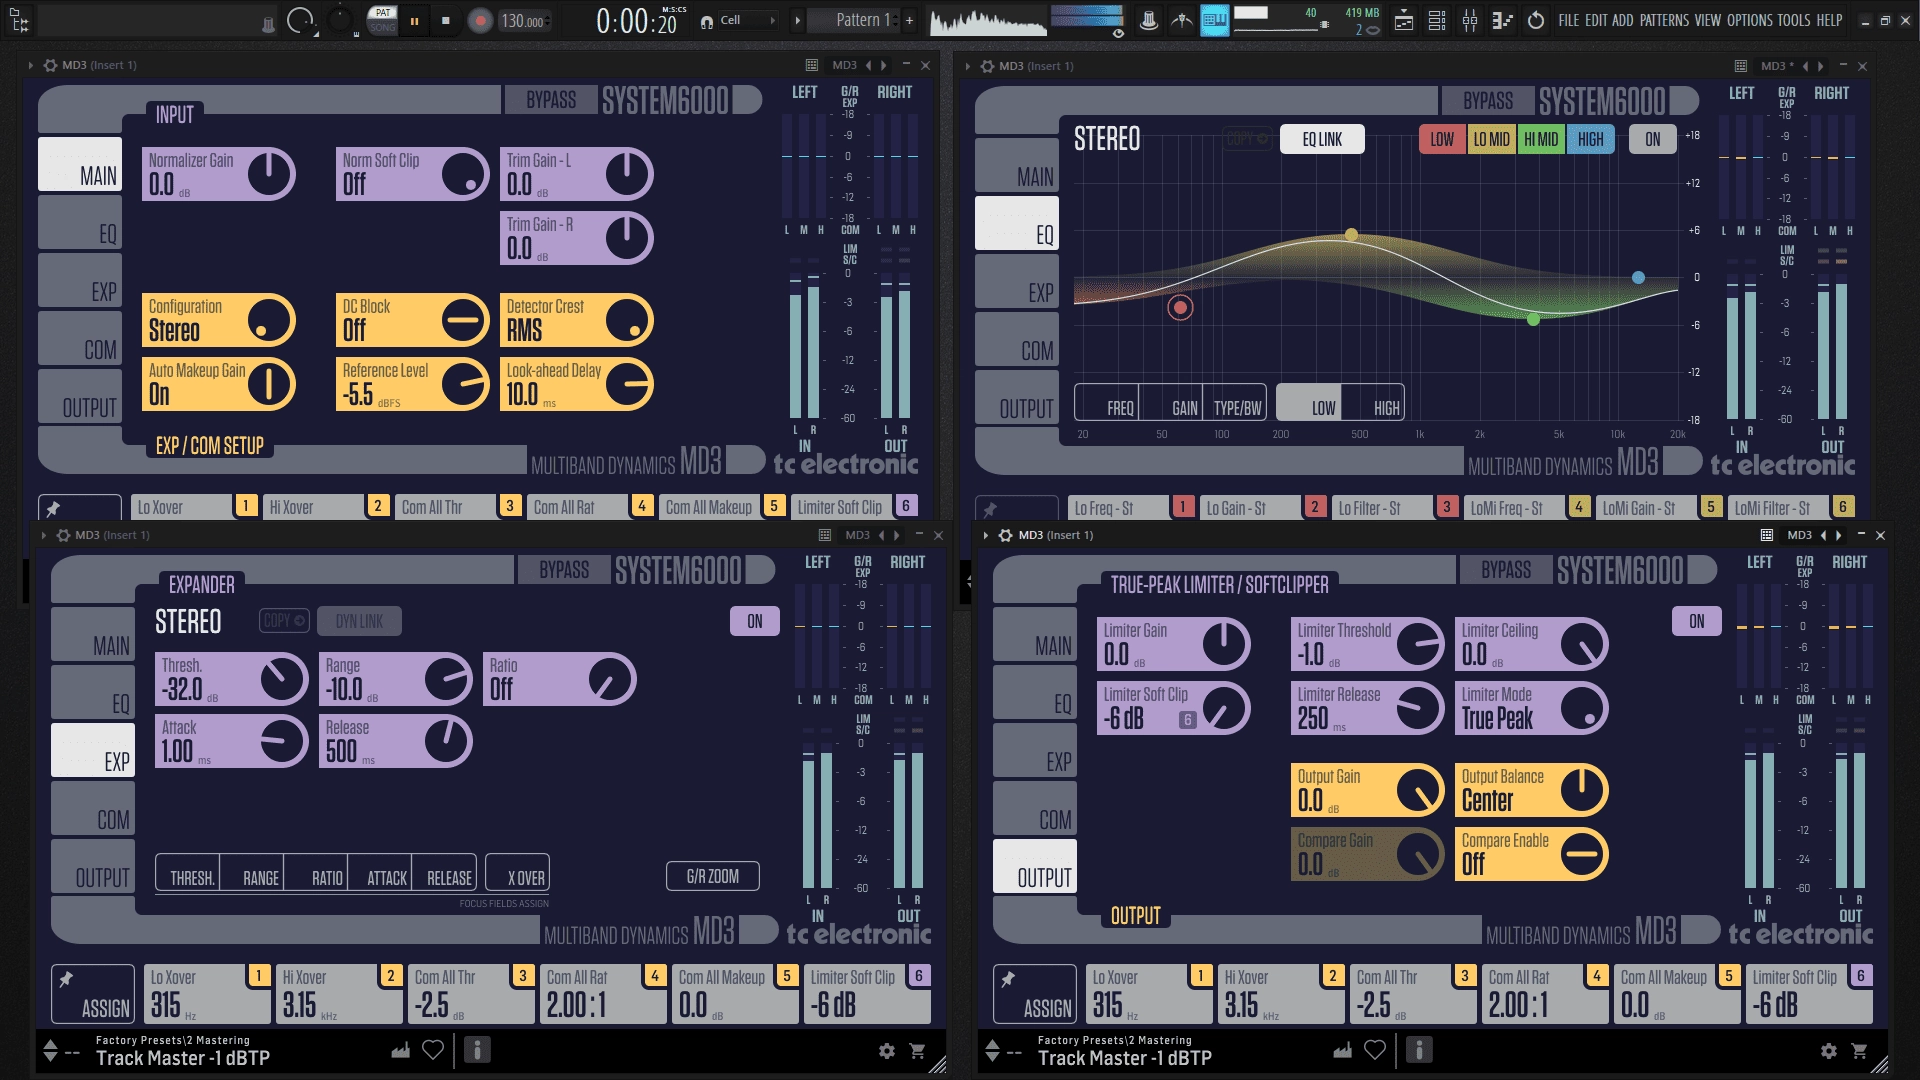Add a new pattern with plus button
Screen dimensions: 1920x1080
[x=909, y=20]
